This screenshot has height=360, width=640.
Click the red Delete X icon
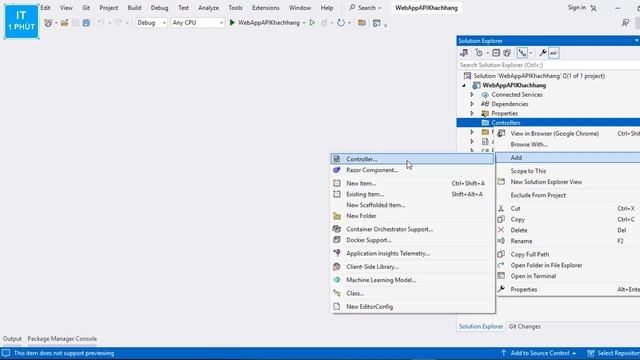point(501,230)
